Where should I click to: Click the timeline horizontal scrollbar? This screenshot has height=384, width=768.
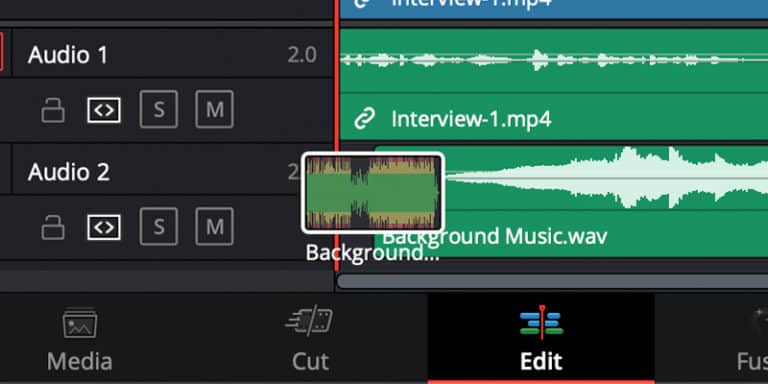552,282
